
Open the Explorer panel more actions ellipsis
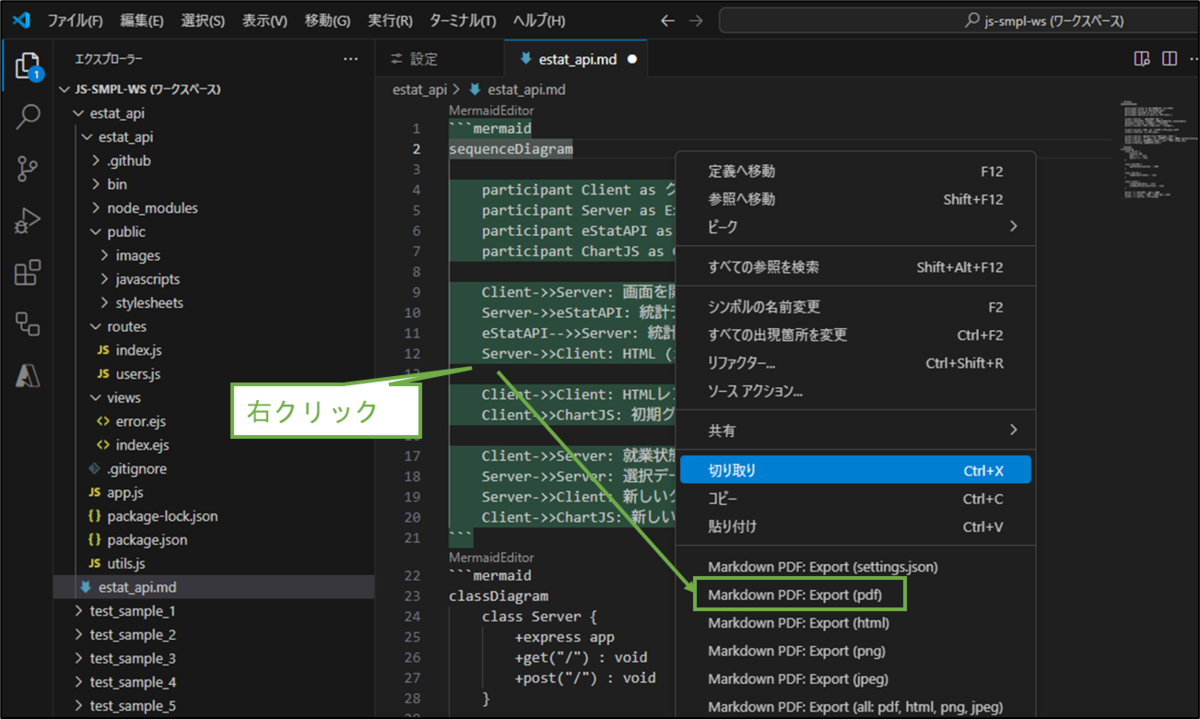tap(350, 59)
